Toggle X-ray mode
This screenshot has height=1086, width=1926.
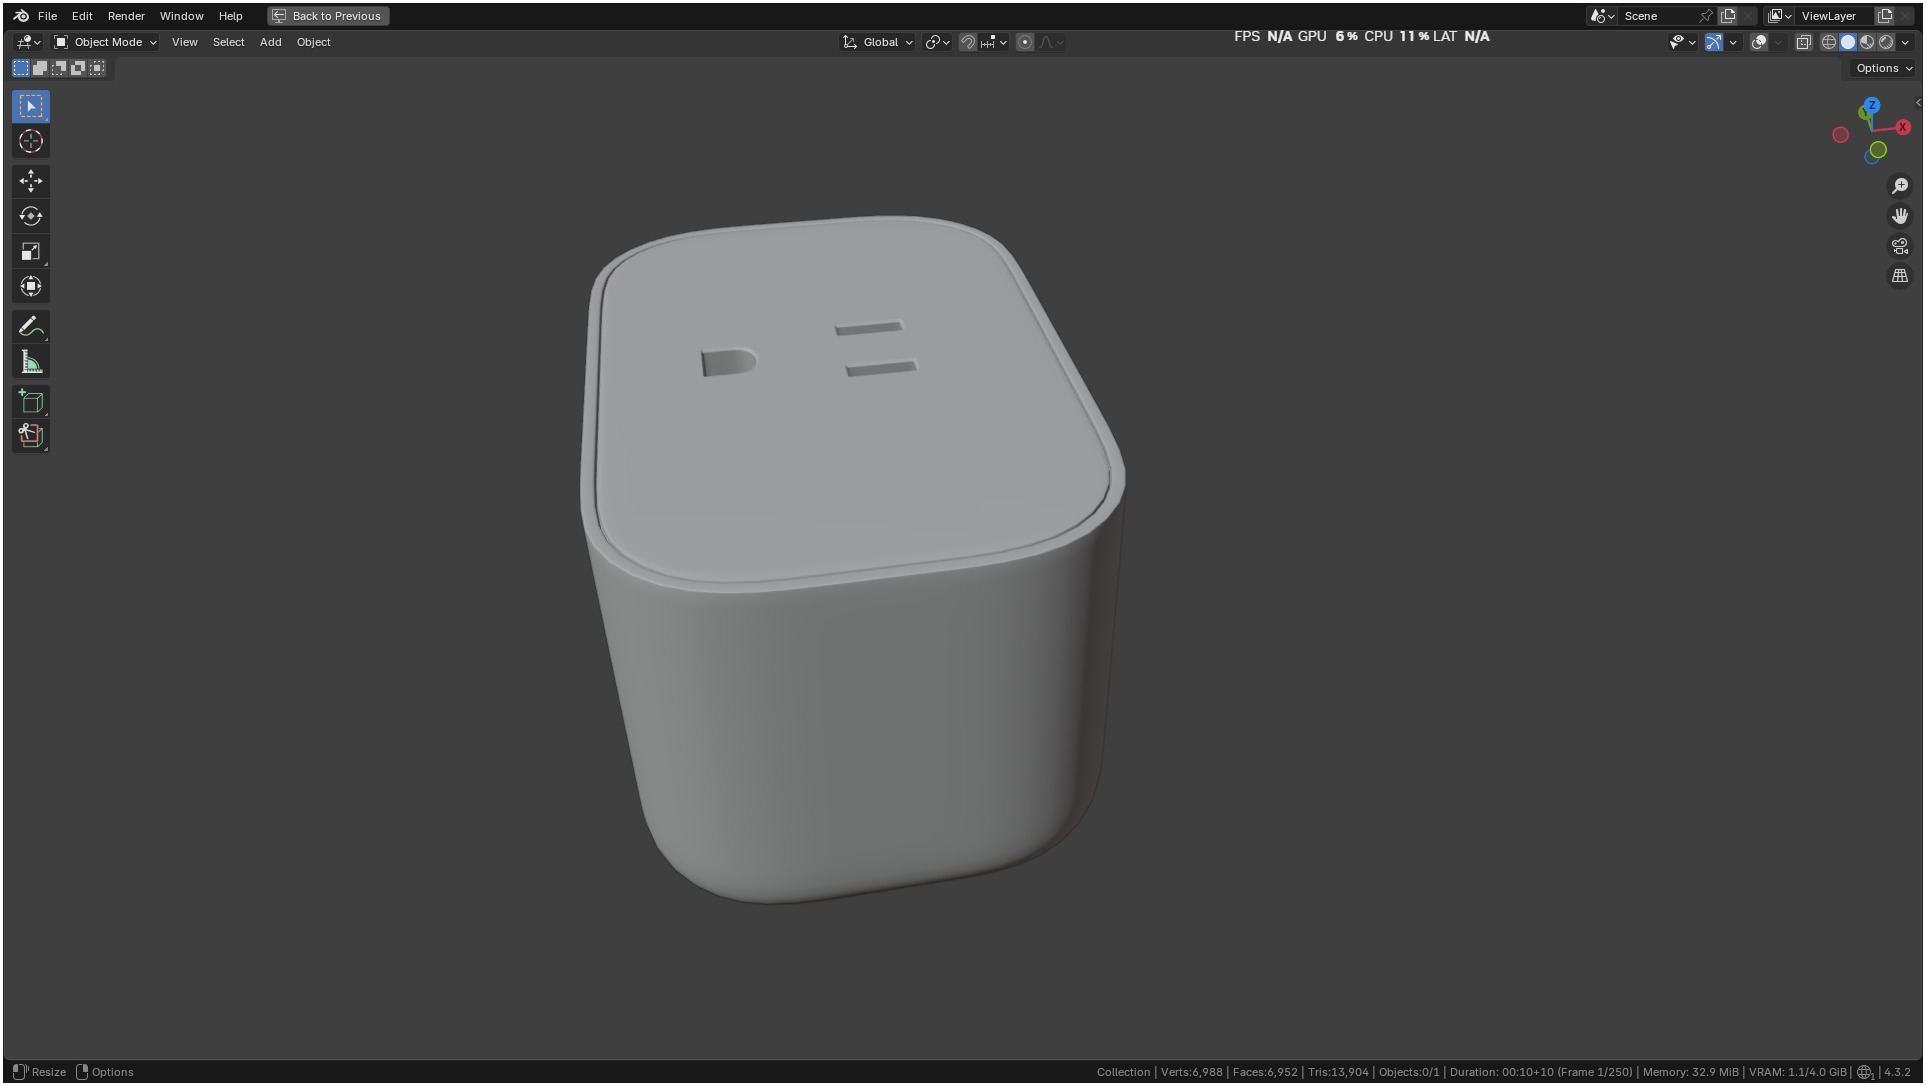[x=1804, y=42]
